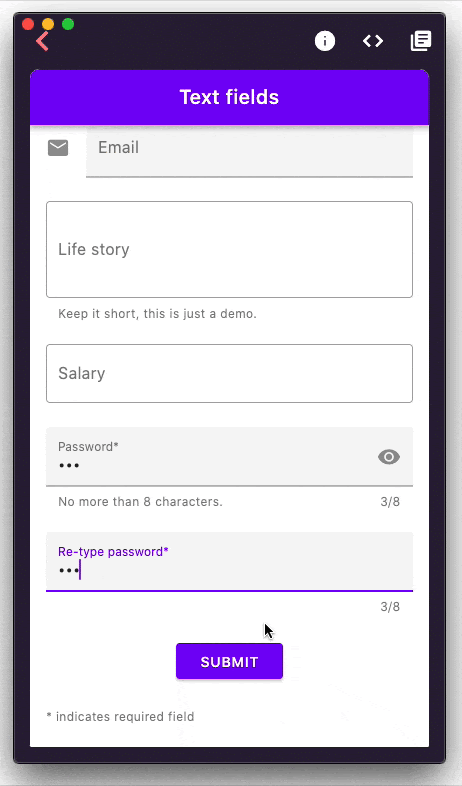This screenshot has width=462, height=786.
Task: Click the Text fields header title
Action: click(x=229, y=97)
